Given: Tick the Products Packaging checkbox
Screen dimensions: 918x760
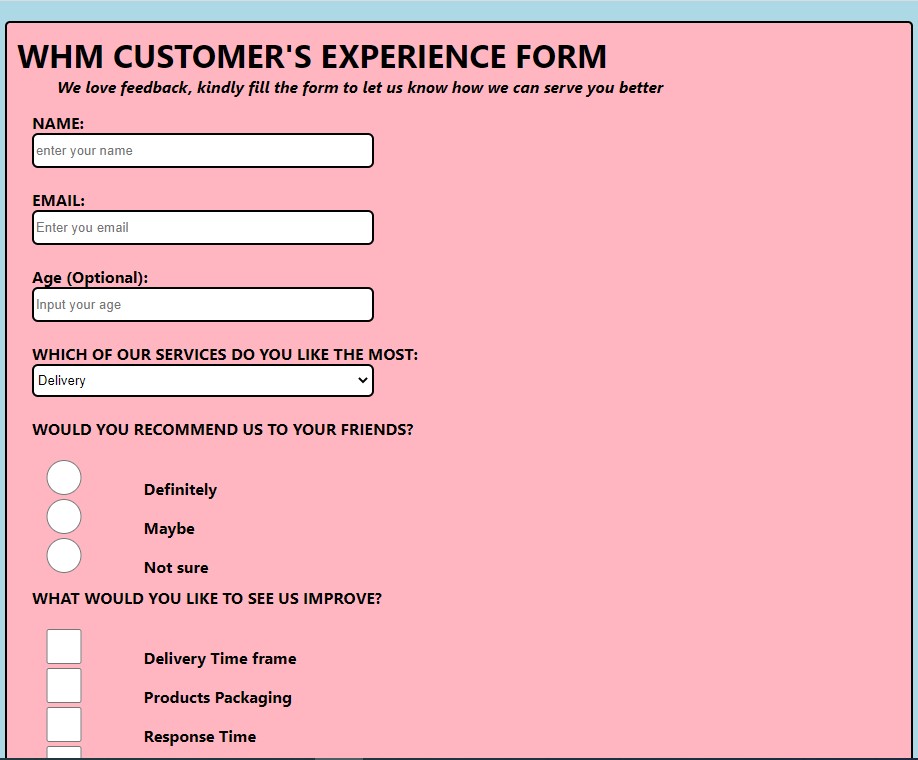Looking at the screenshot, I should point(64,686).
